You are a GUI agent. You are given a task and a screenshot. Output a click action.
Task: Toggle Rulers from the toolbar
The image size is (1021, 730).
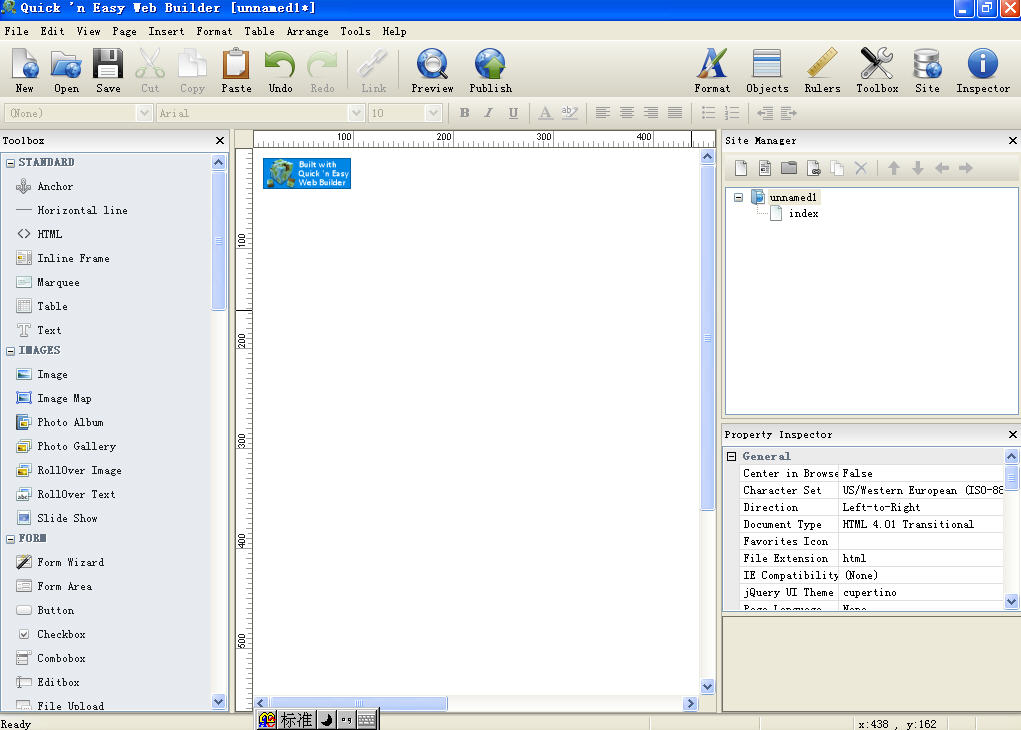822,70
